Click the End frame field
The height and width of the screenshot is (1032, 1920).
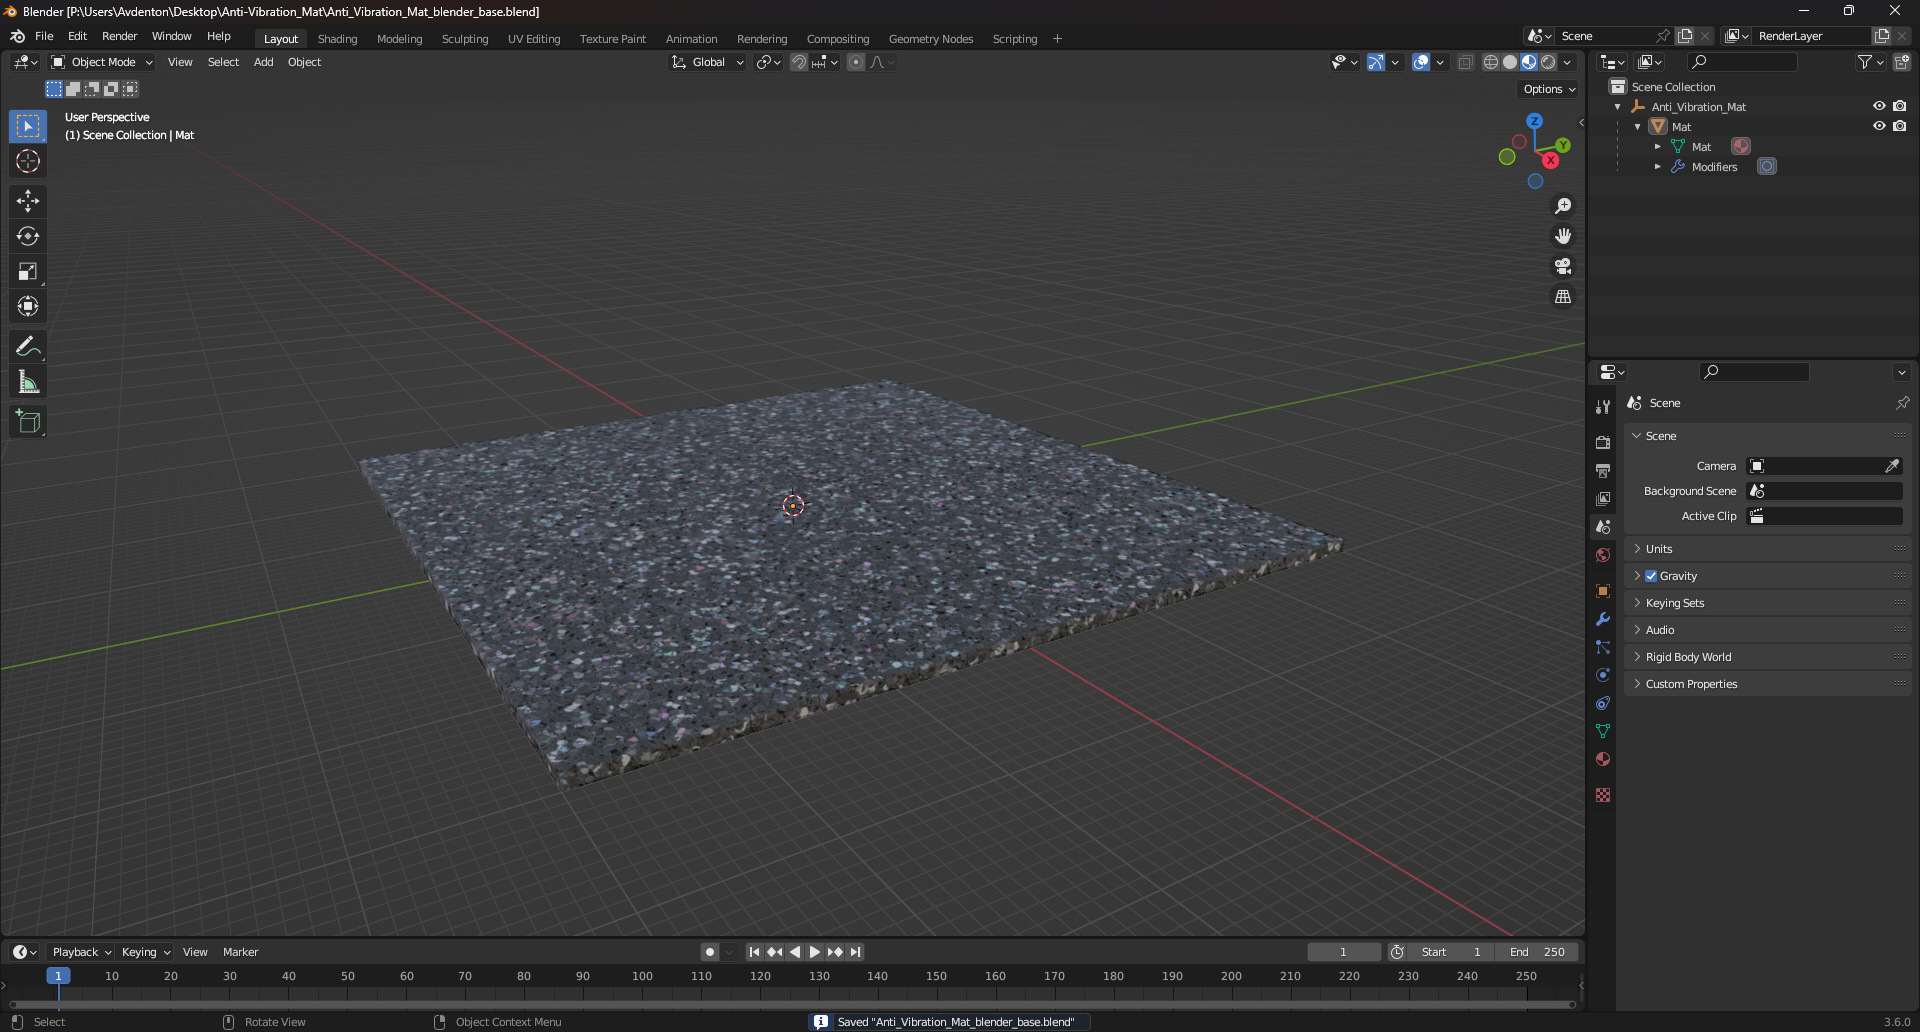coord(1537,952)
